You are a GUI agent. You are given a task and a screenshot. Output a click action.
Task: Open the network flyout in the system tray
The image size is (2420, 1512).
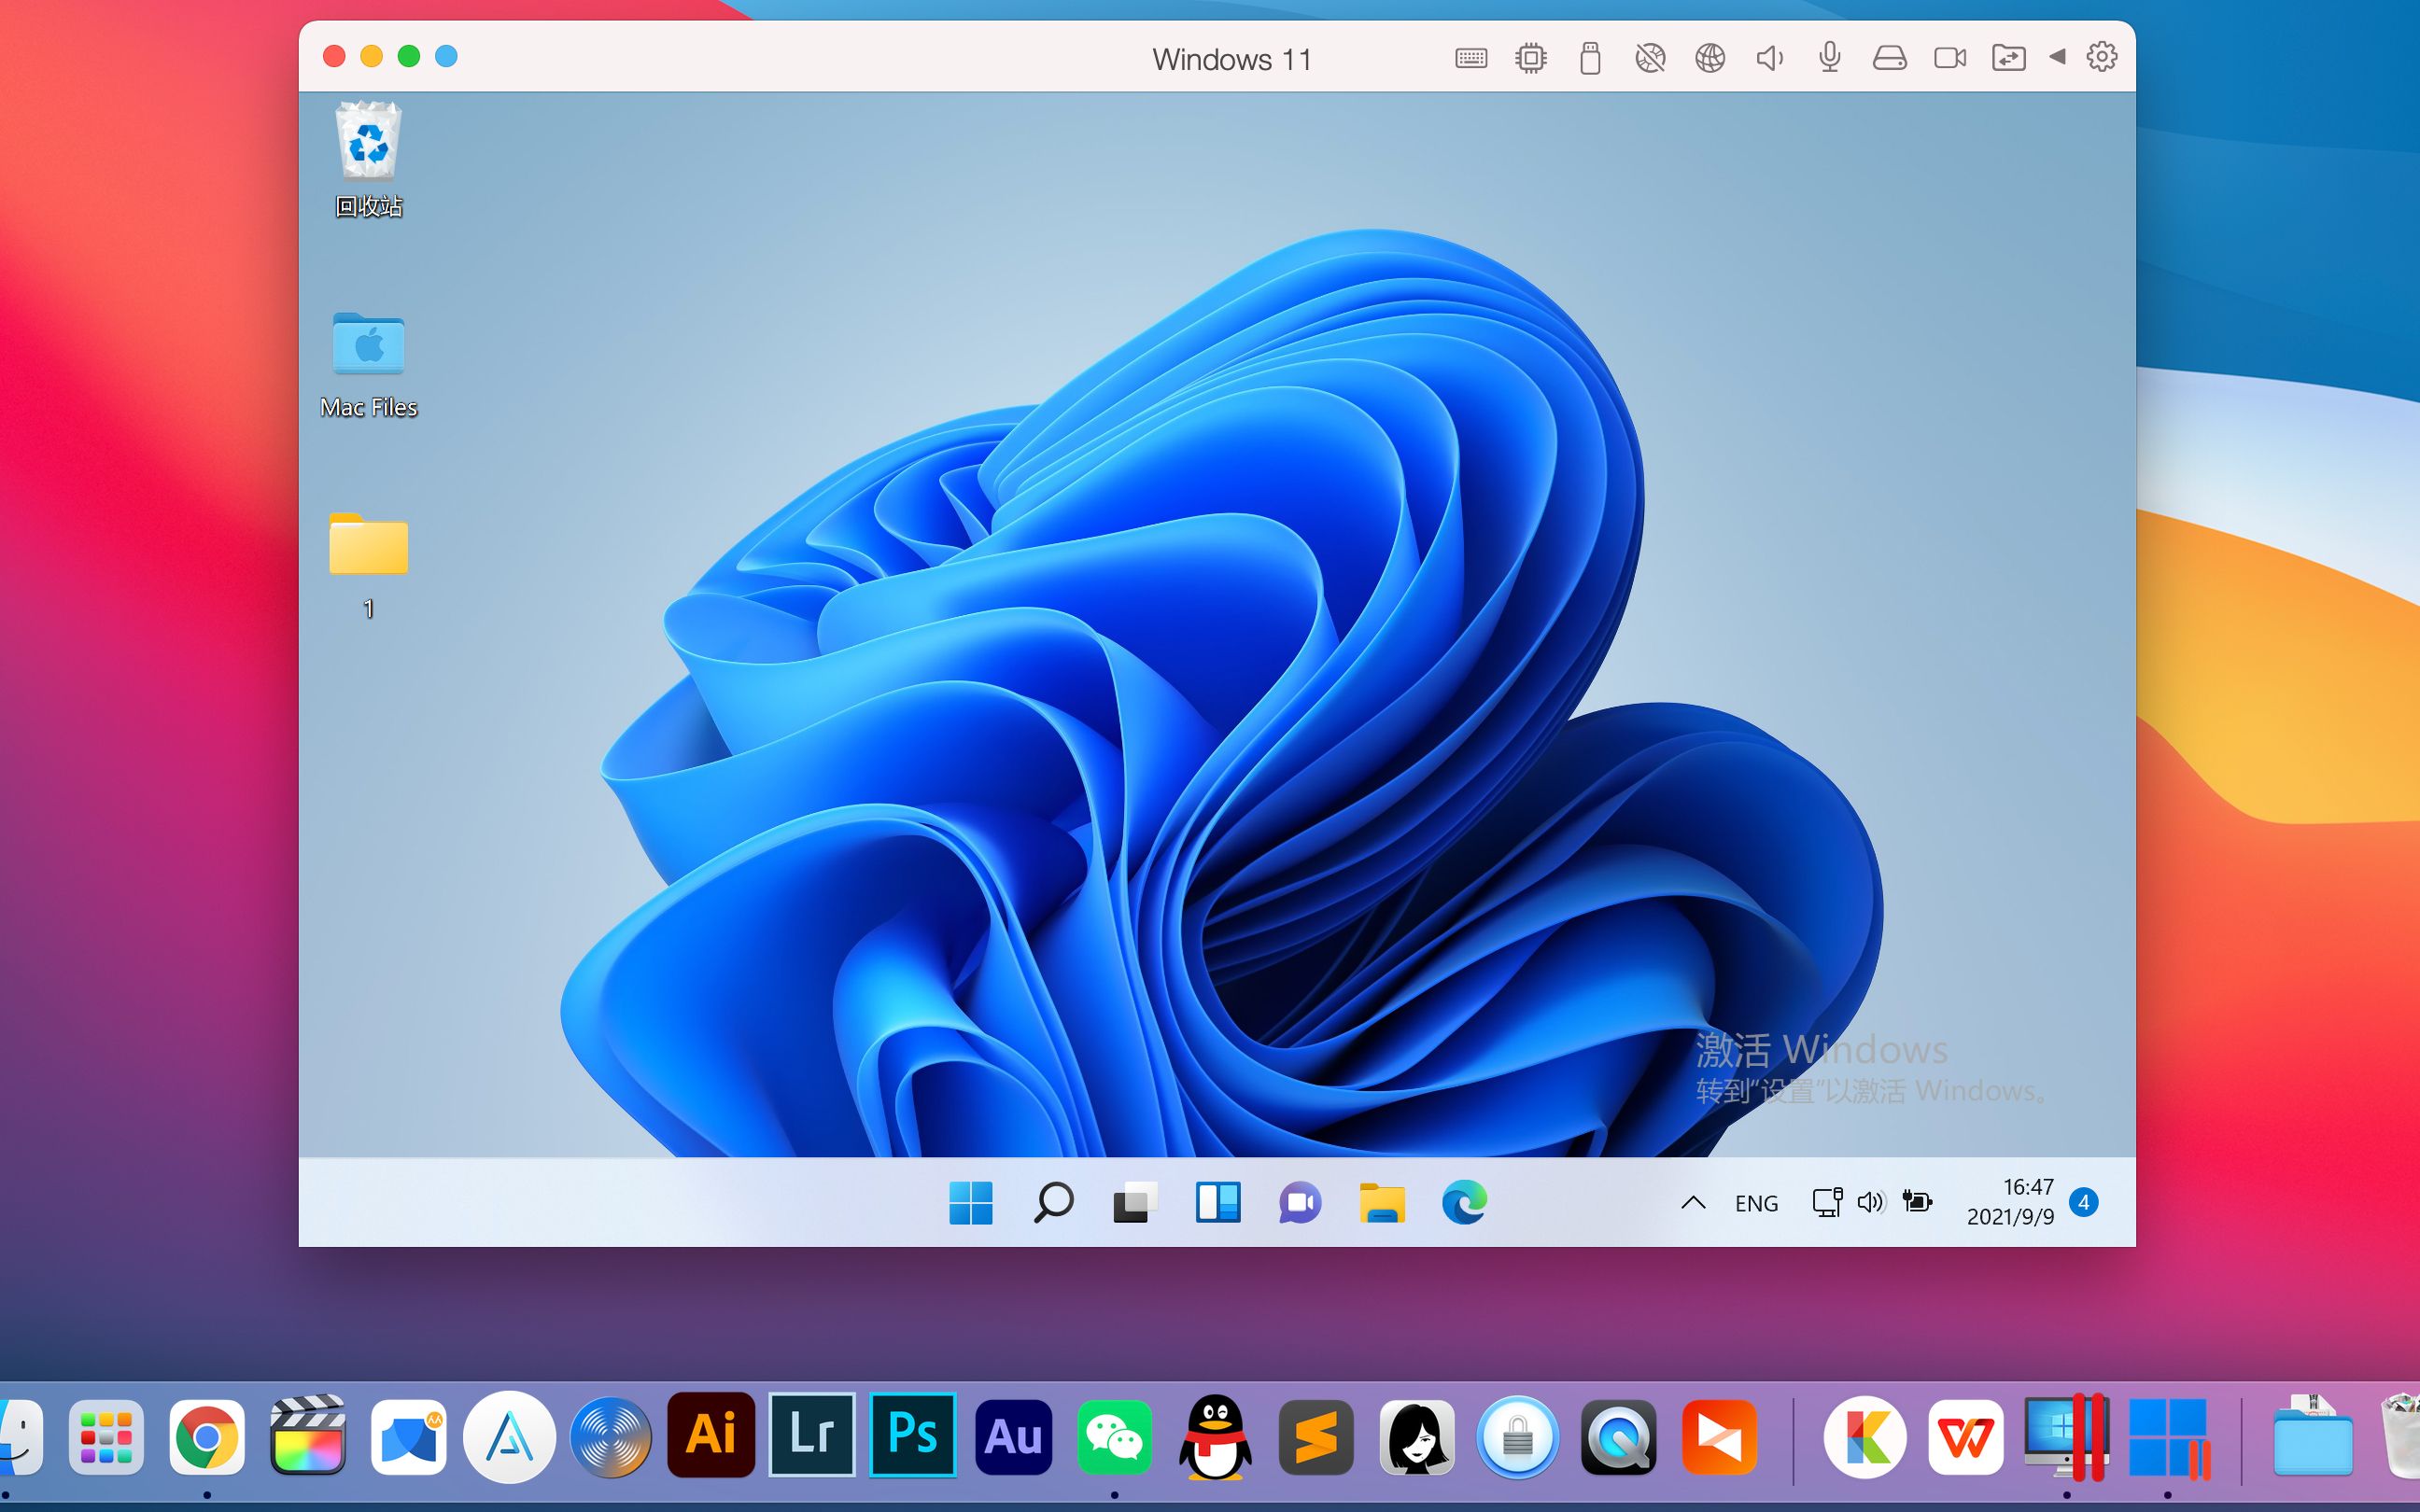point(1827,1203)
